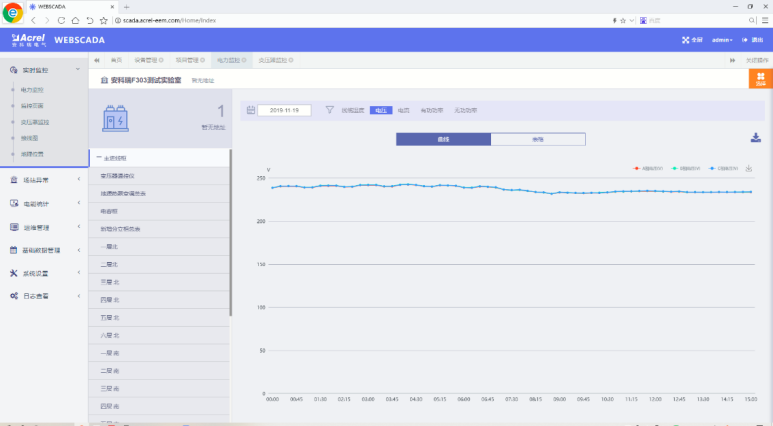The height and width of the screenshot is (426, 773).
Task: Save chart image via small legend download icon
Action: [748, 169]
